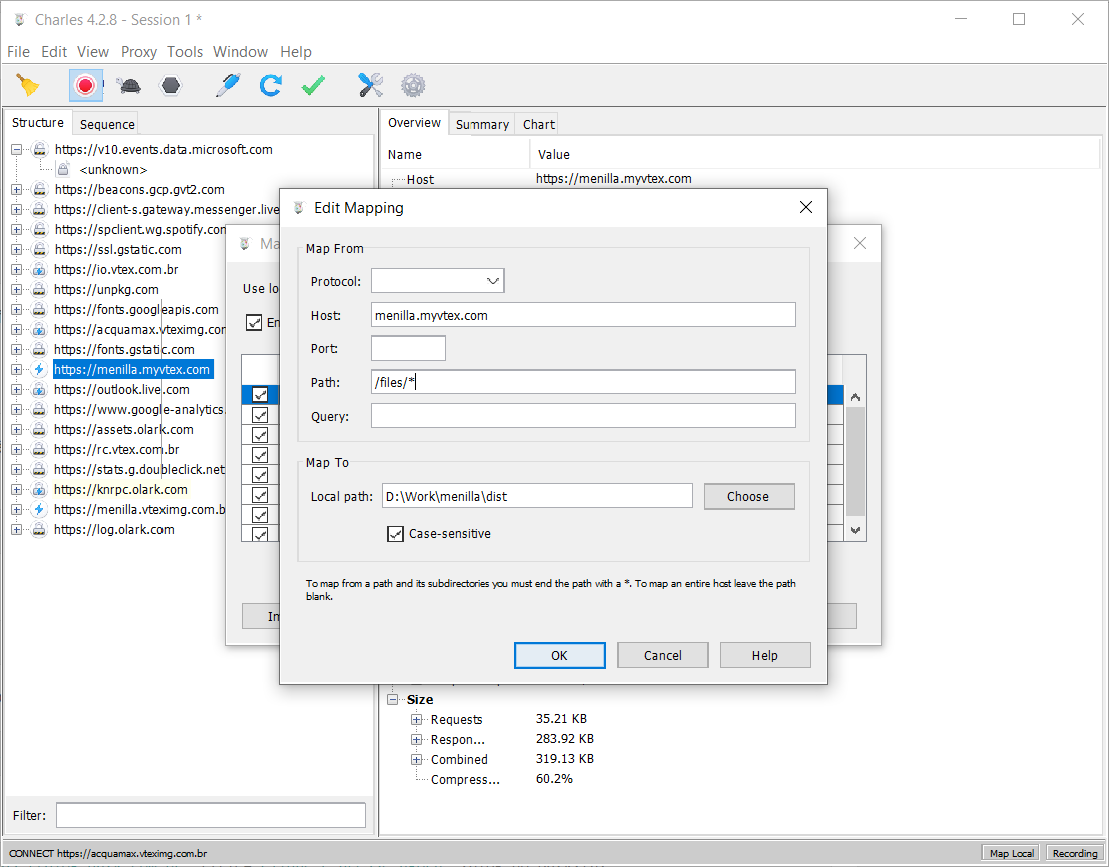Toggle first highlighted mapping row checkbox

click(x=260, y=395)
